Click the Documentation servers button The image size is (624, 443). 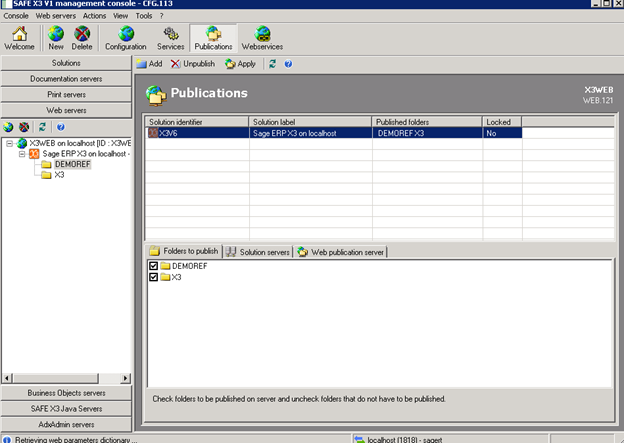click(66, 78)
